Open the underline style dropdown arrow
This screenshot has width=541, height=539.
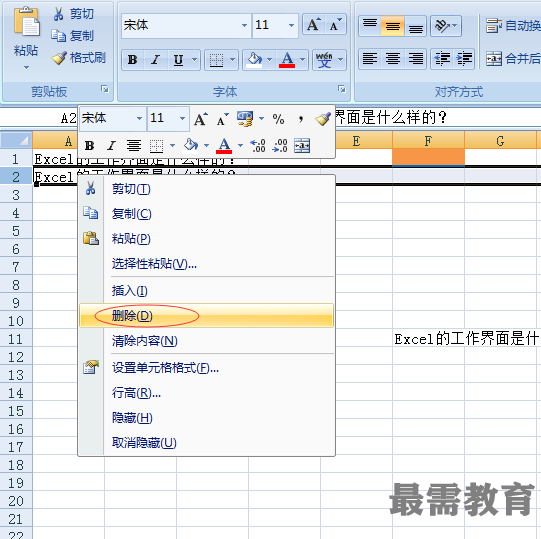[x=195, y=60]
